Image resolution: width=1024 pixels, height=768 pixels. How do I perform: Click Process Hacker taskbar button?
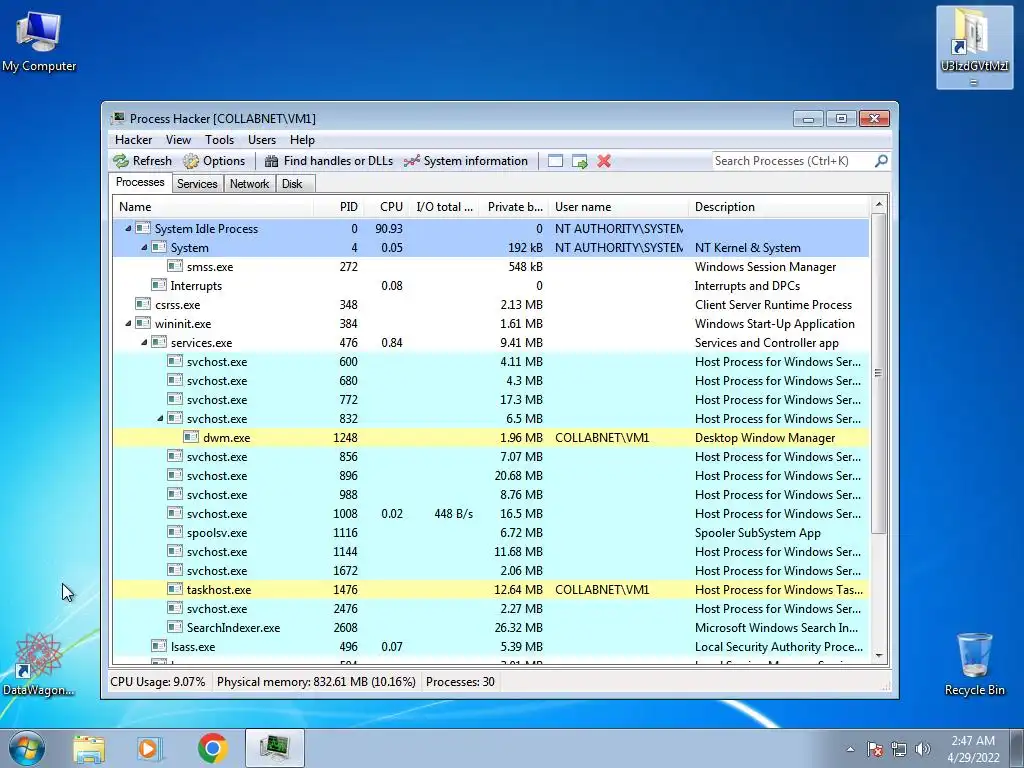click(274, 748)
